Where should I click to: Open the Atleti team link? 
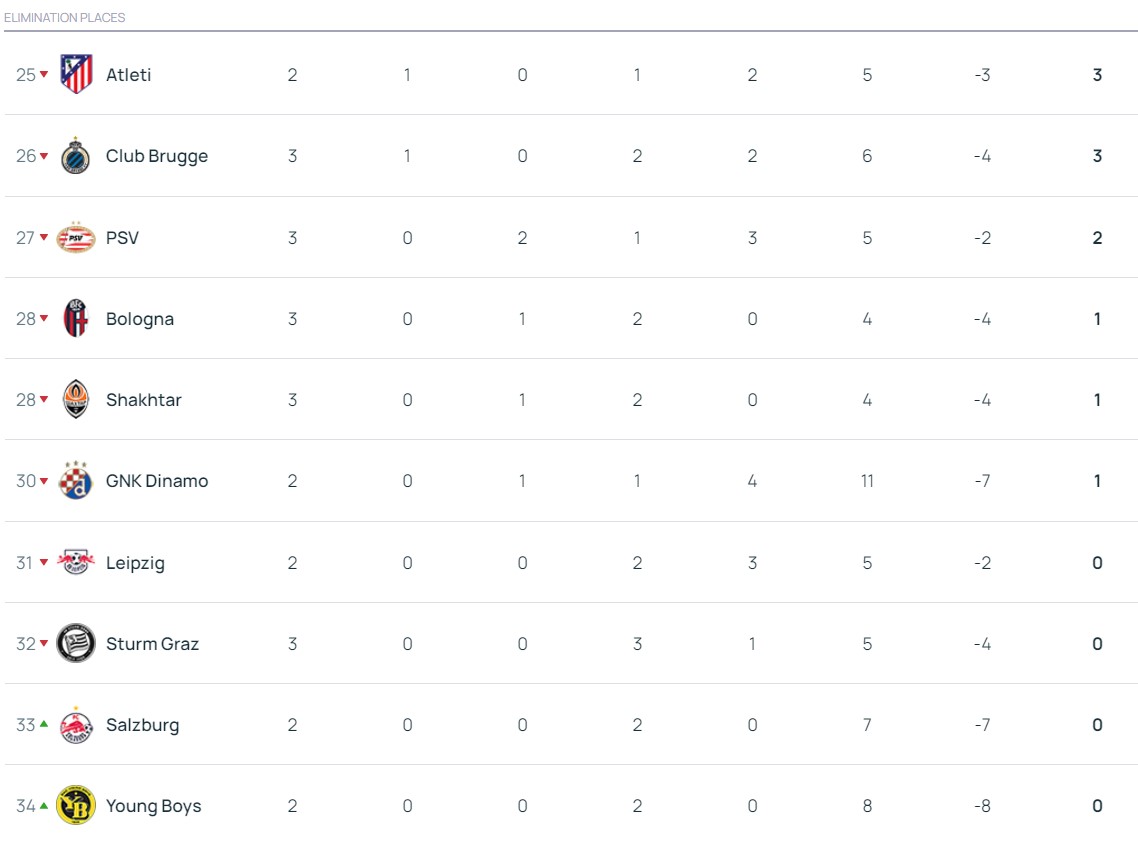(129, 75)
